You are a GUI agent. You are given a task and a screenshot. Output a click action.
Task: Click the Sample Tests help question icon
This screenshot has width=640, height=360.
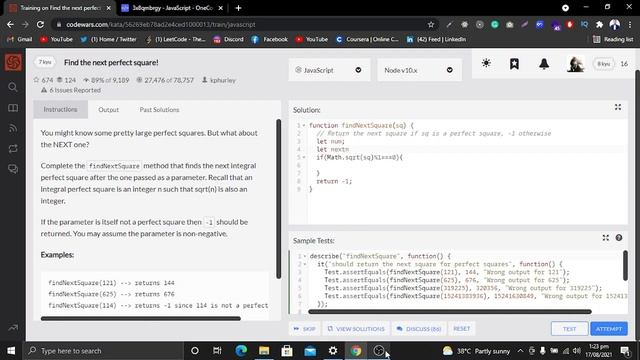pyautogui.click(x=619, y=238)
